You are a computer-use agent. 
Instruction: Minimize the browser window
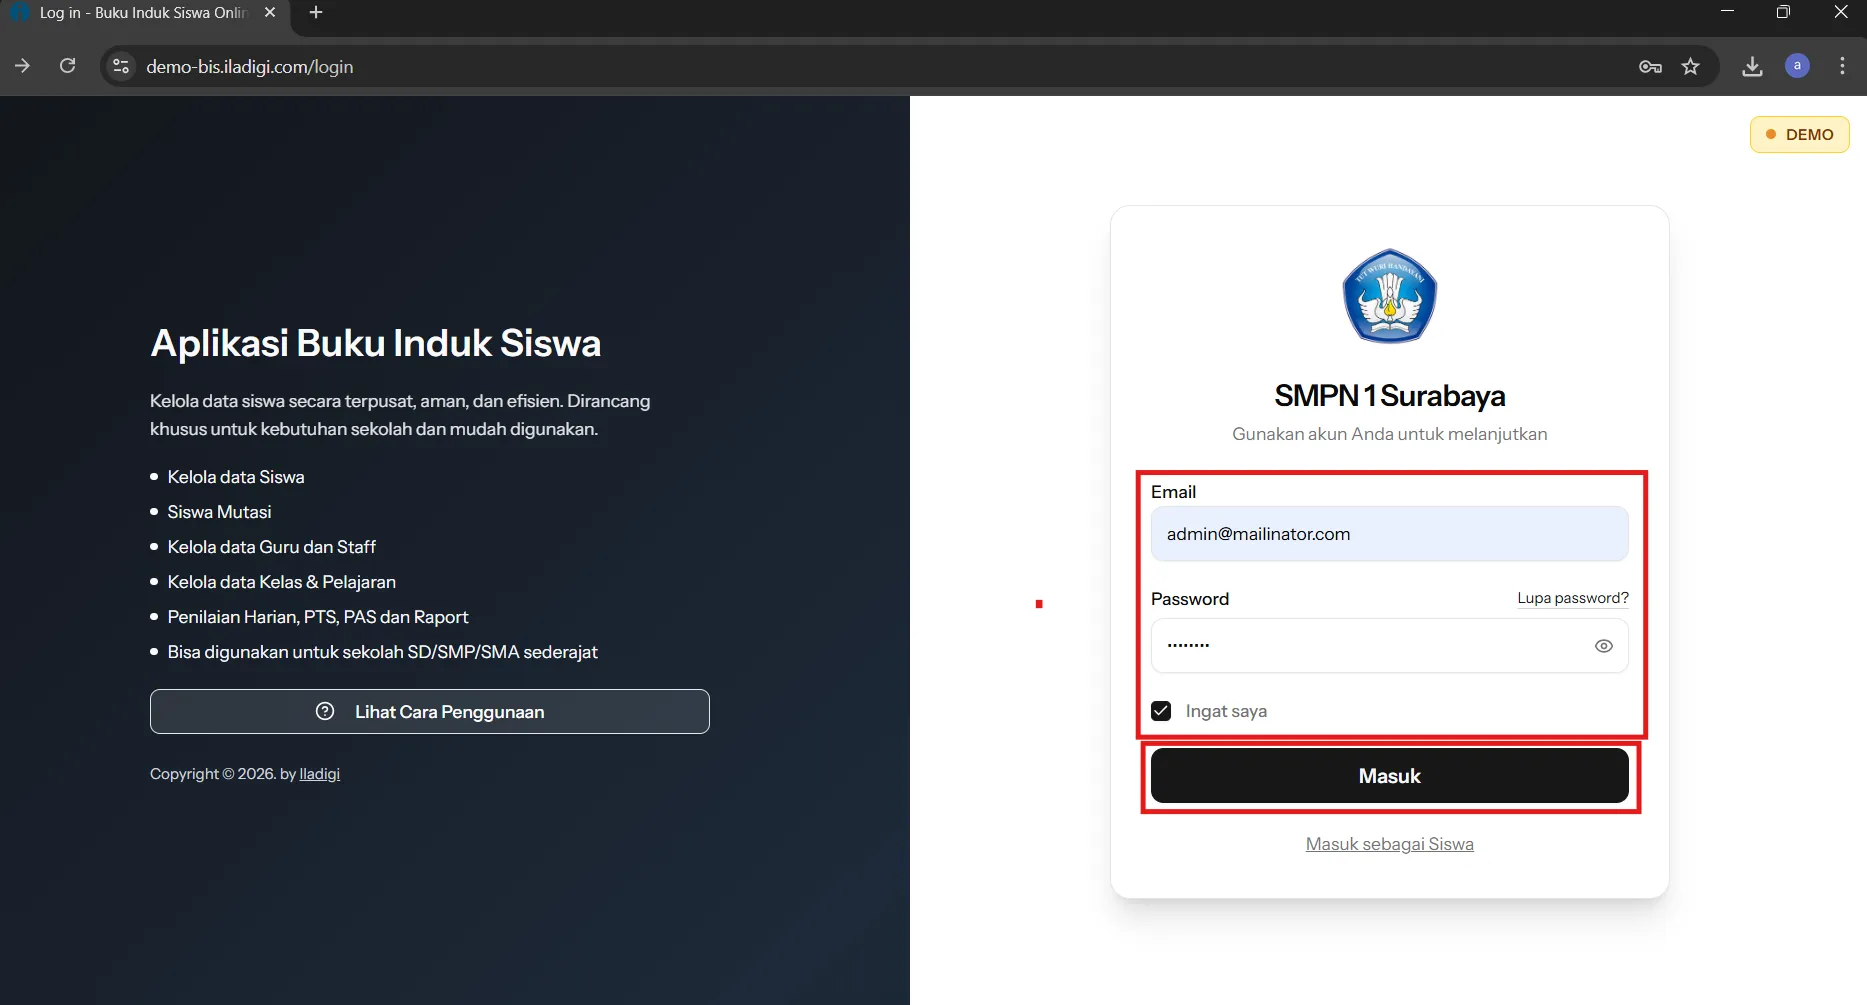(x=1727, y=12)
